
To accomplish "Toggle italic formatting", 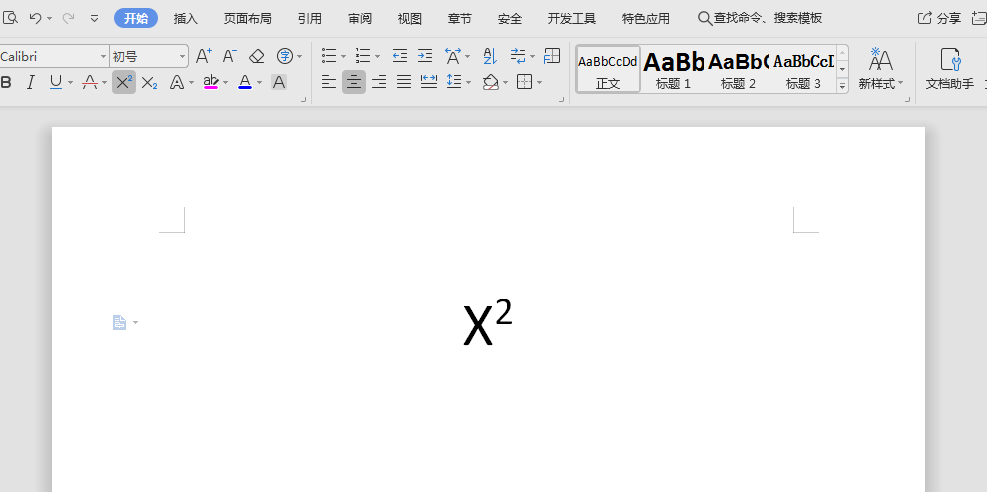I will [x=31, y=82].
